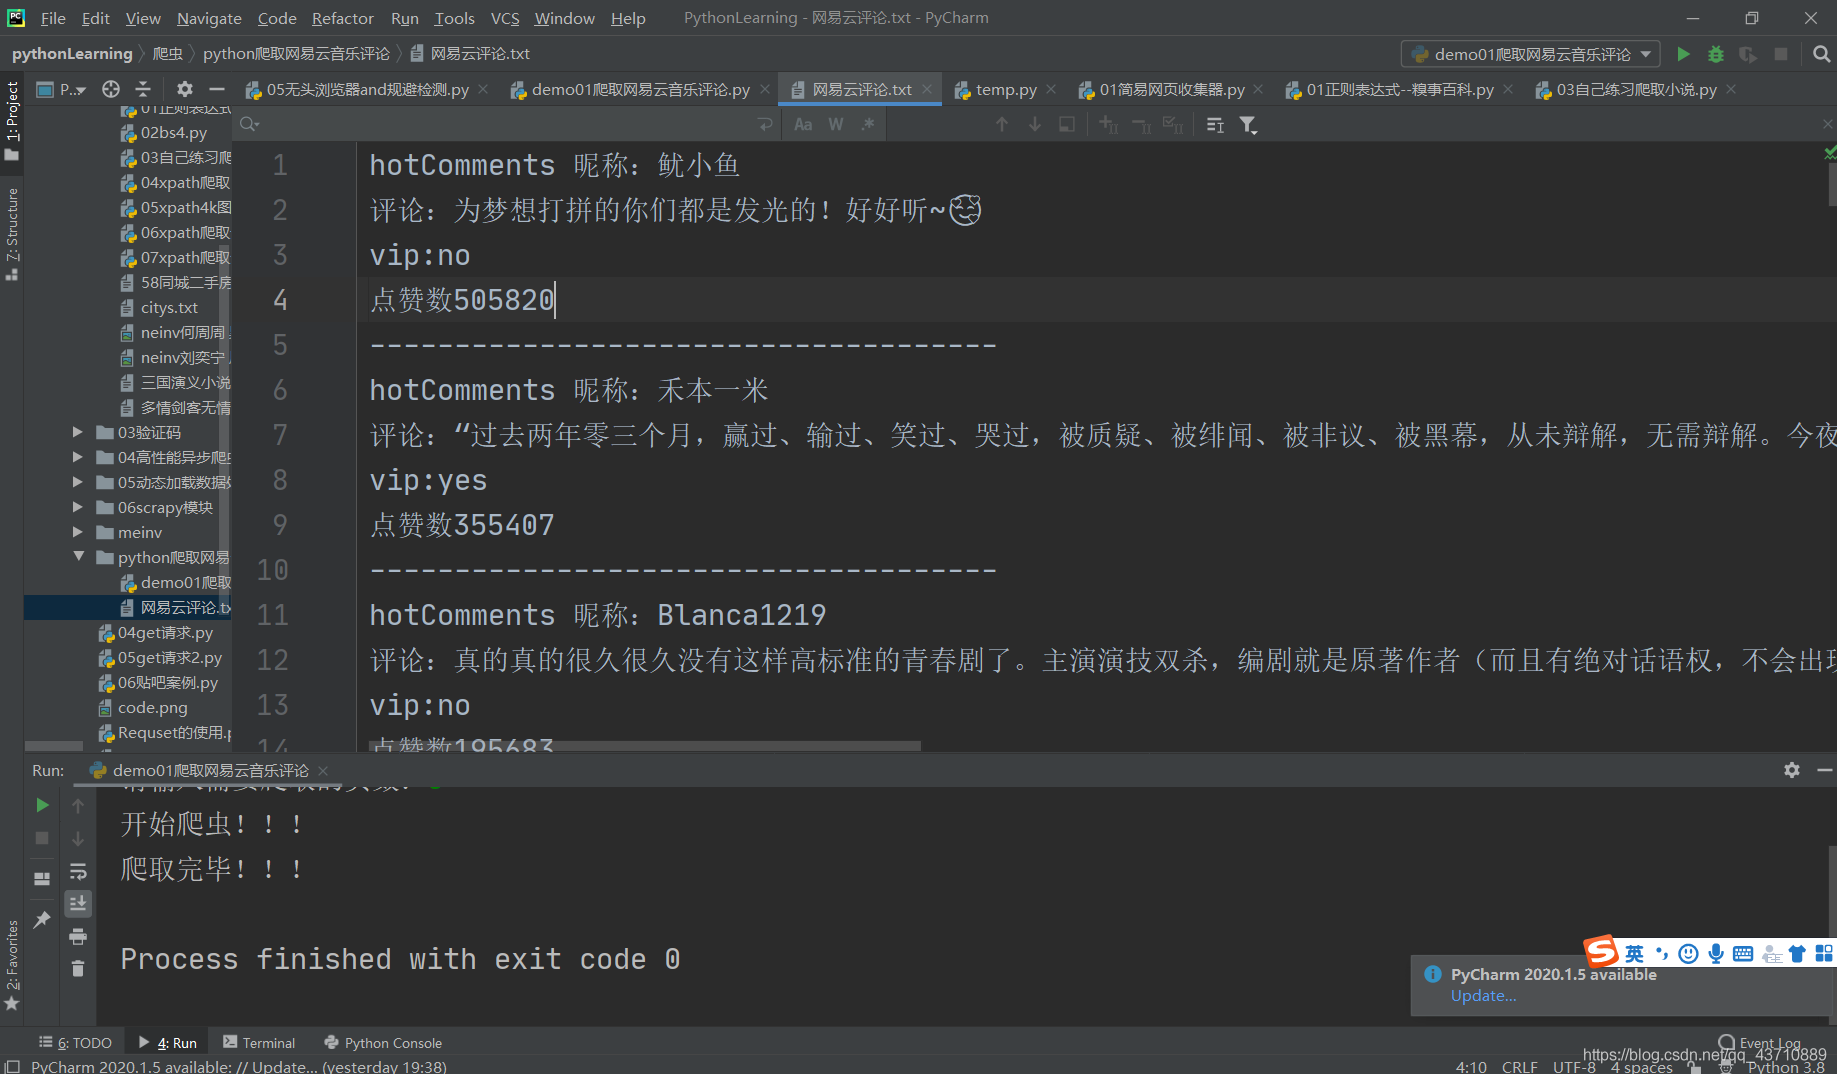Click editor horizontal scrollbar thumb
The width and height of the screenshot is (1837, 1074).
[645, 745]
